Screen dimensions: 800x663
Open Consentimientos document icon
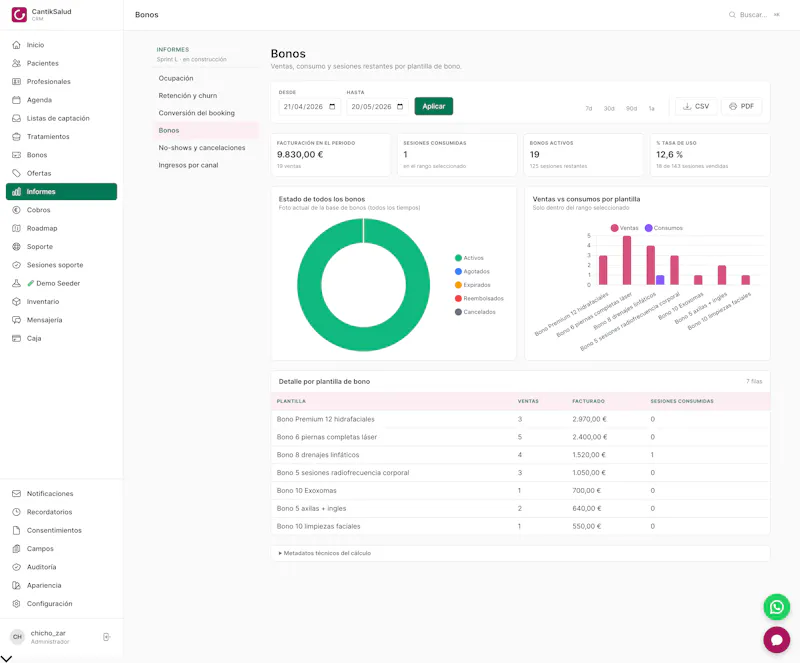click(16, 530)
